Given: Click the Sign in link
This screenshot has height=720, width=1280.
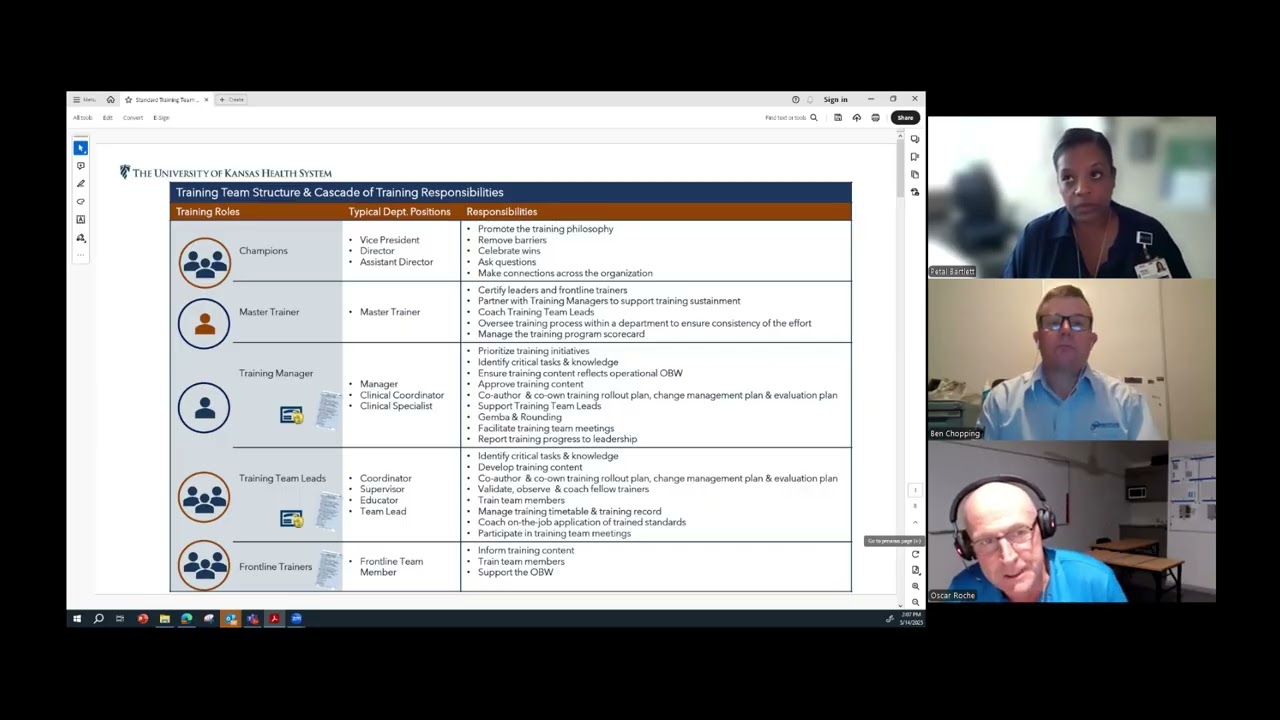Looking at the screenshot, I should point(835,100).
